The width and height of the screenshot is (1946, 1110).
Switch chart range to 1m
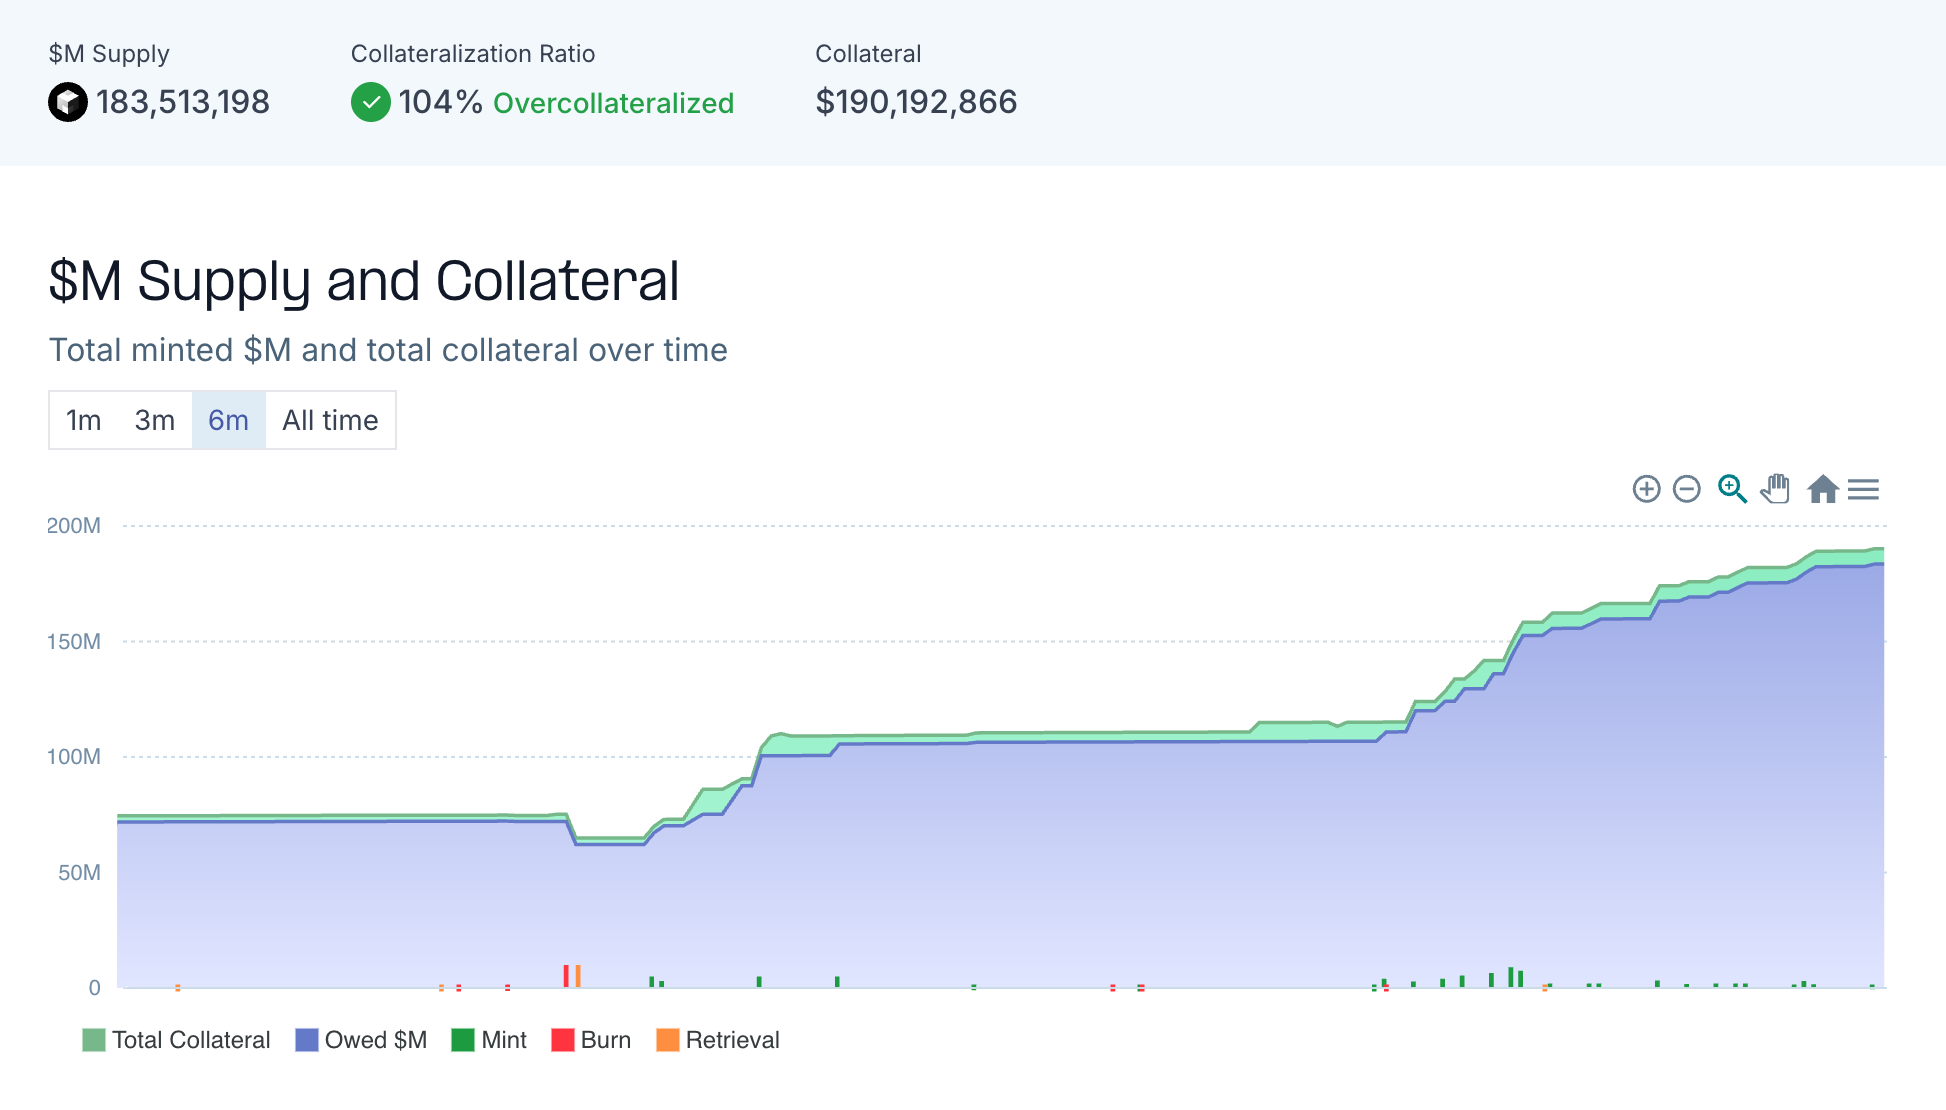pos(84,420)
